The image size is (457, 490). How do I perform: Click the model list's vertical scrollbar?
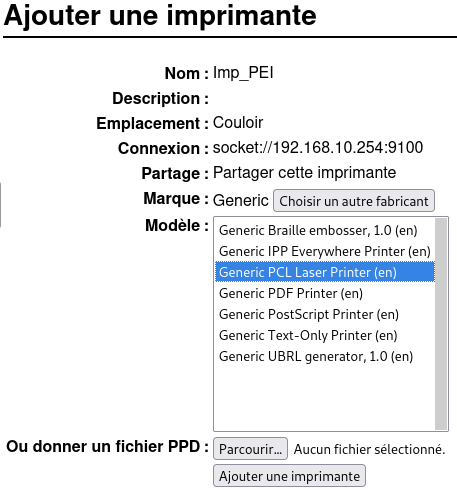(x=441, y=324)
